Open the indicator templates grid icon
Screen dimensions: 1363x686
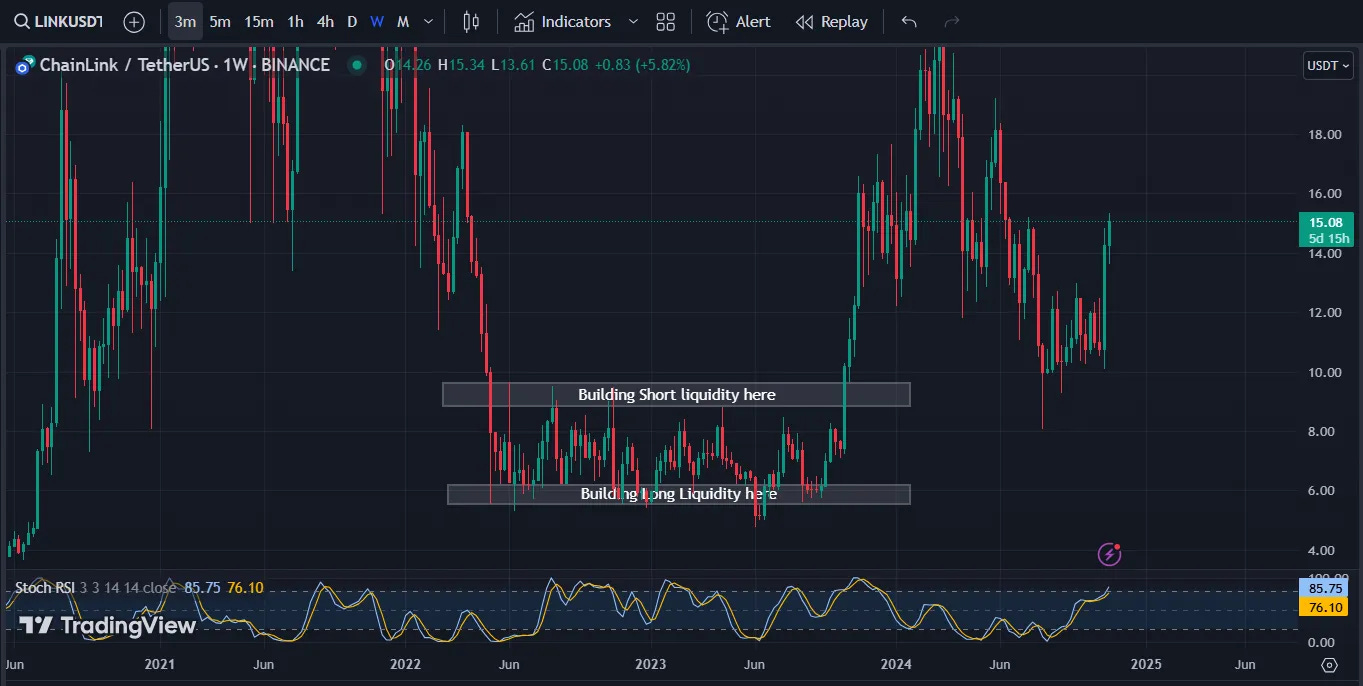point(666,21)
